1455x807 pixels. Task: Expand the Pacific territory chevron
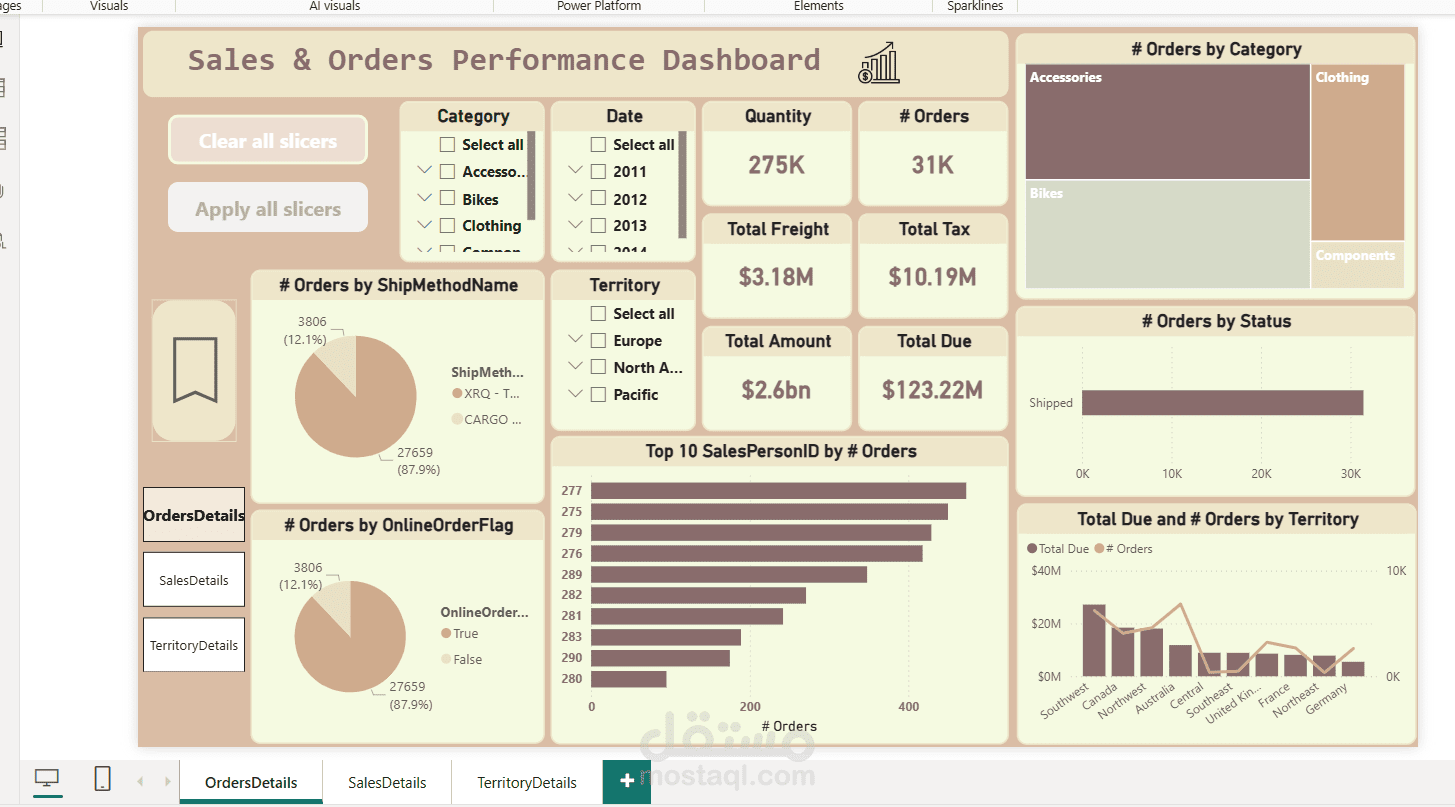pyautogui.click(x=575, y=394)
